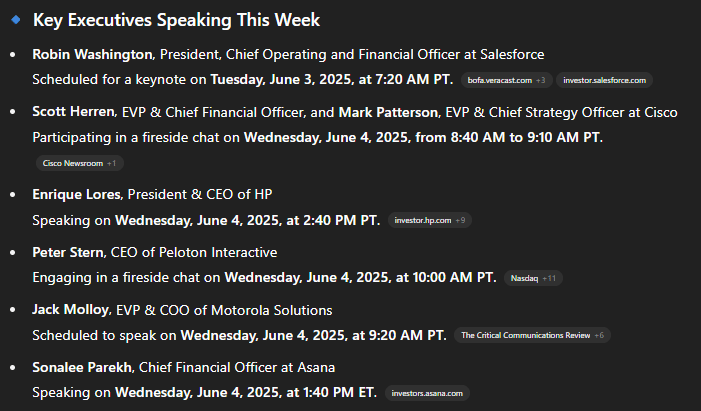
Task: Open The Critical Communications Review source
Action: [532, 335]
